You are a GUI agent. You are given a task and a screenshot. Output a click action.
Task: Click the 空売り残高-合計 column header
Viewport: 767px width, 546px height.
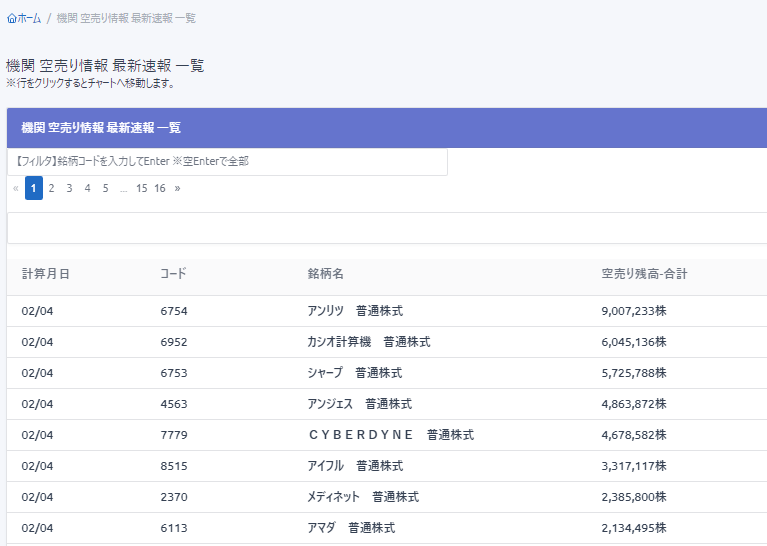[644, 274]
